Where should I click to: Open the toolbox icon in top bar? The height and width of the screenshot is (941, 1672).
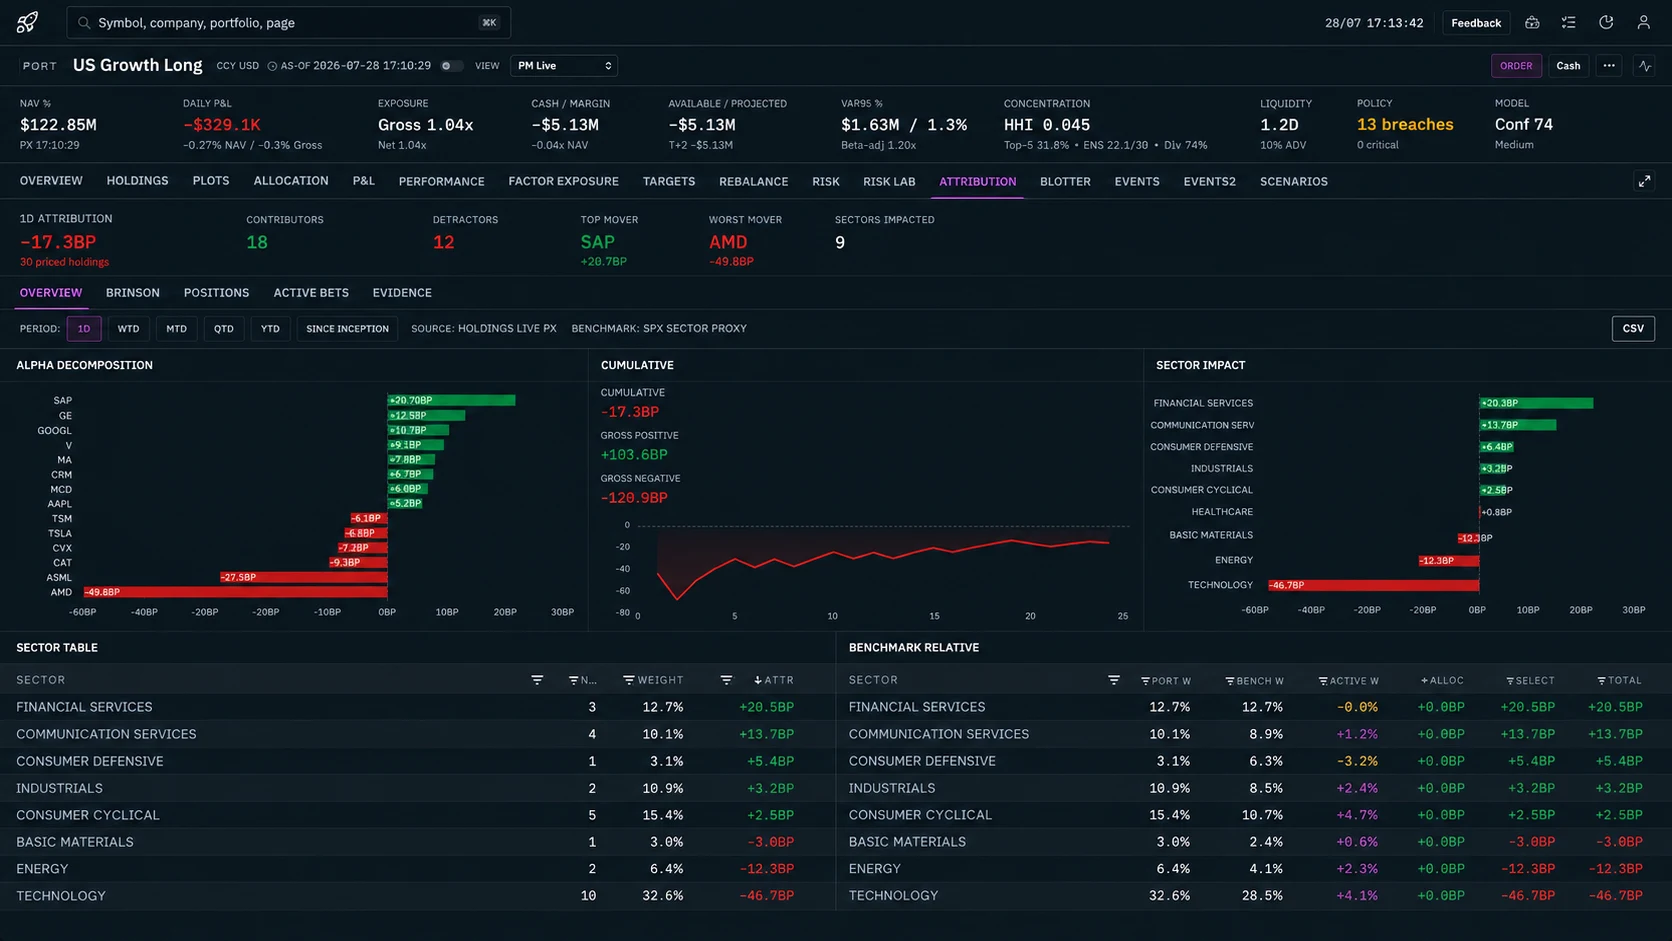pos(1532,22)
